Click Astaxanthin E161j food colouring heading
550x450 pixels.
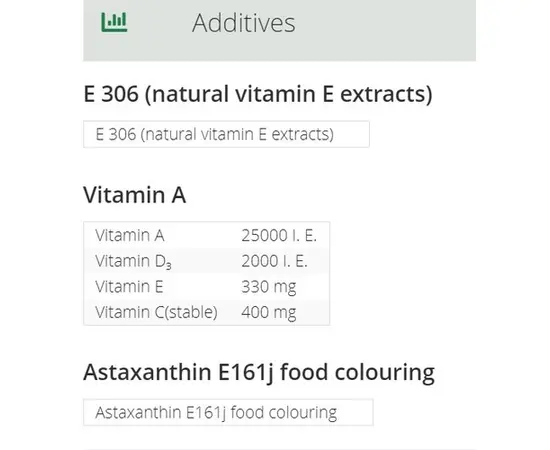[259, 372]
